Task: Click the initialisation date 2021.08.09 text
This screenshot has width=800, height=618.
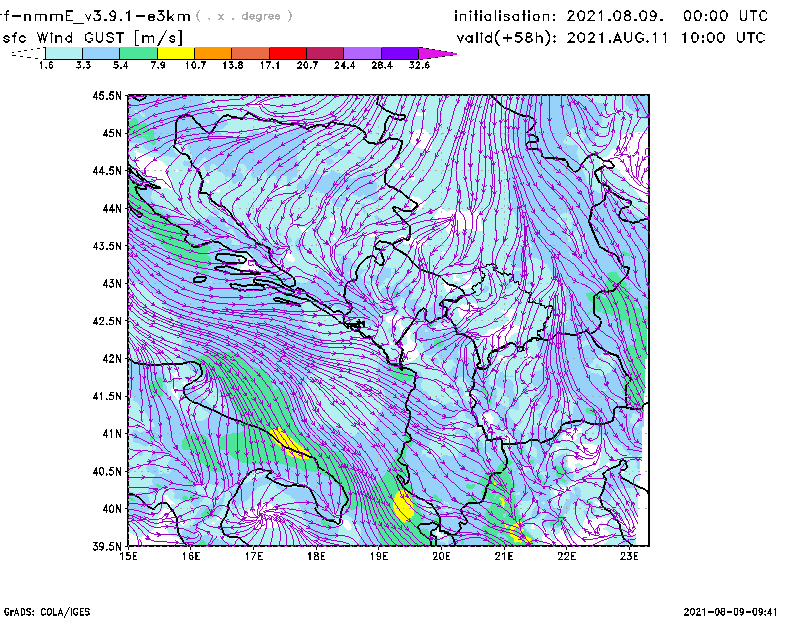Action: (x=612, y=16)
